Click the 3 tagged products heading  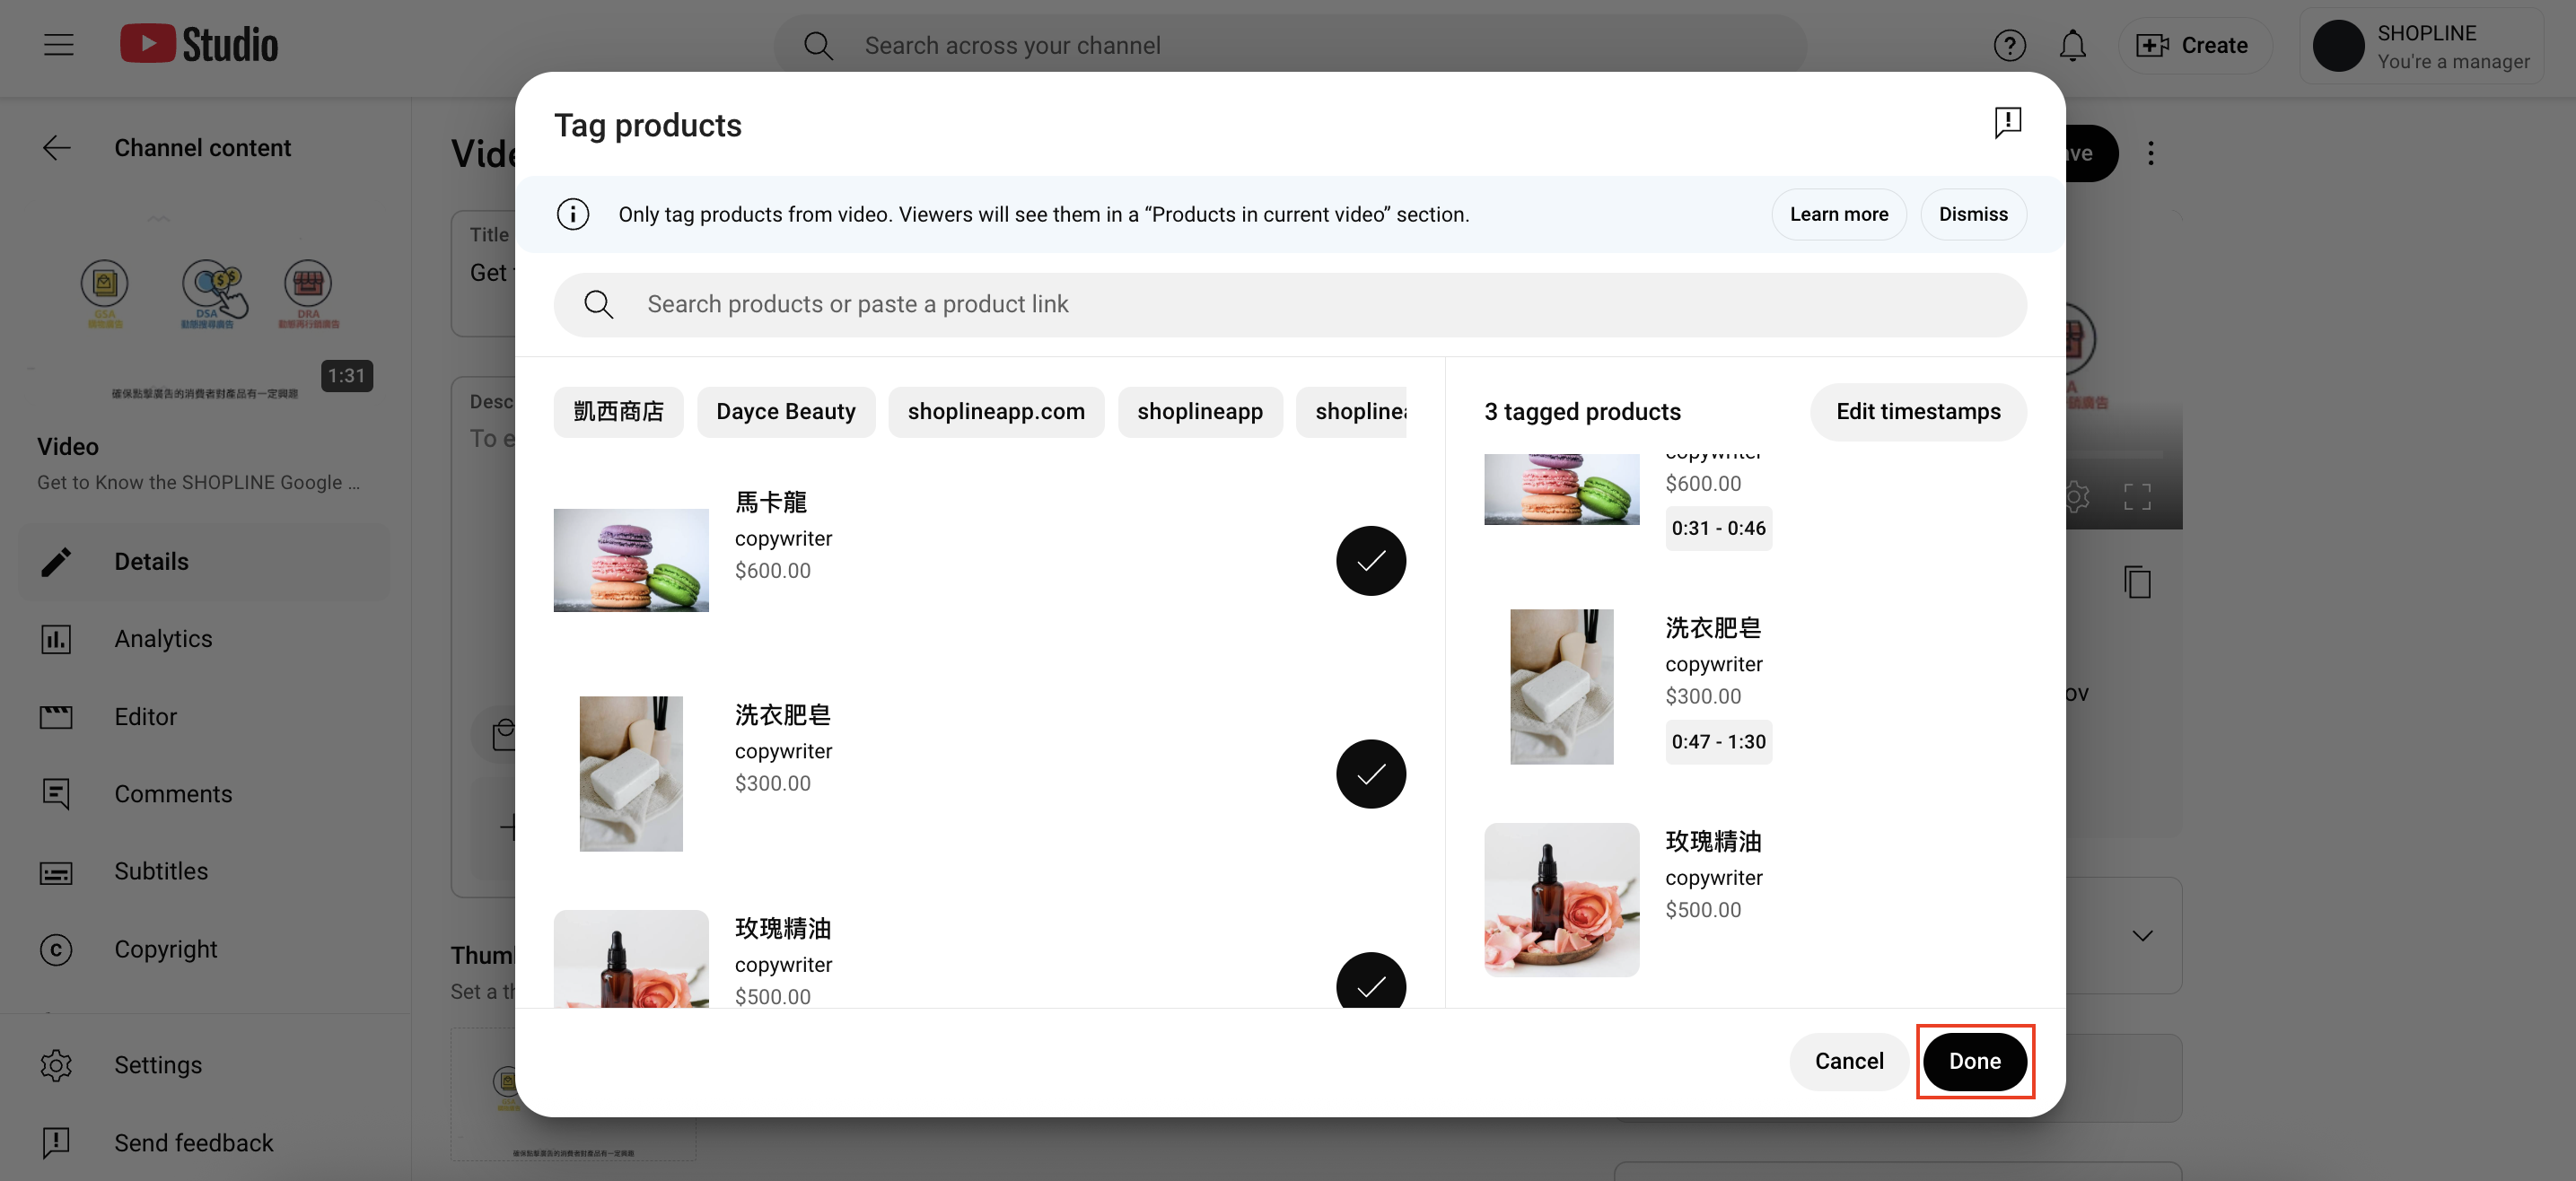coord(1582,412)
